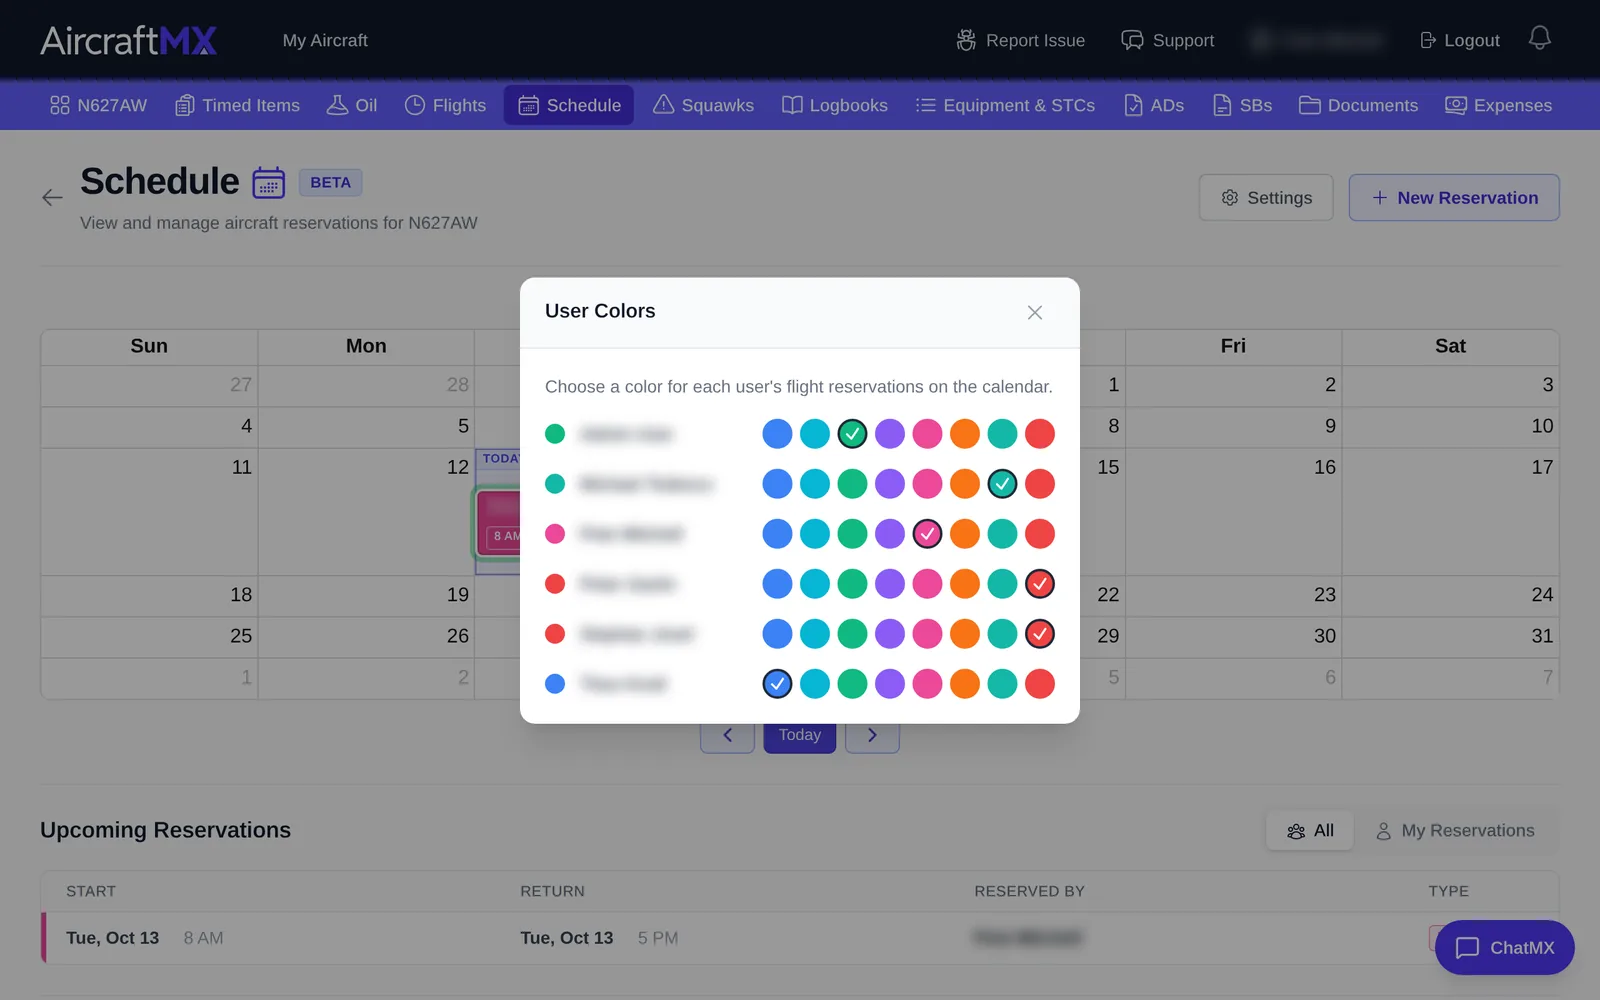Click the 'Upcoming Reservations' heading
The image size is (1600, 1000).
pos(165,830)
